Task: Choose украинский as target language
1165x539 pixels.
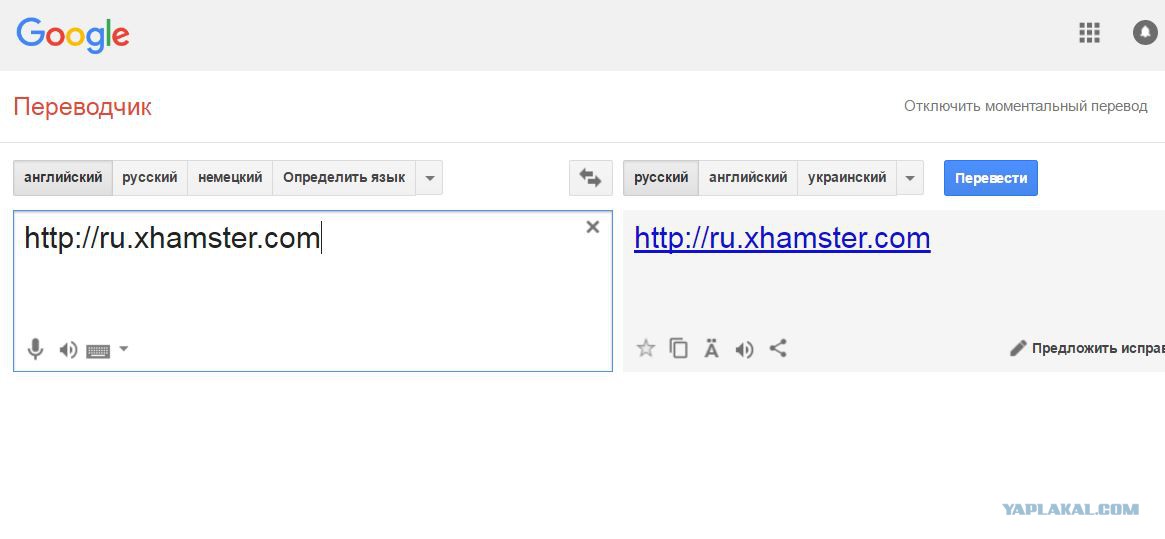Action: pyautogui.click(x=847, y=178)
